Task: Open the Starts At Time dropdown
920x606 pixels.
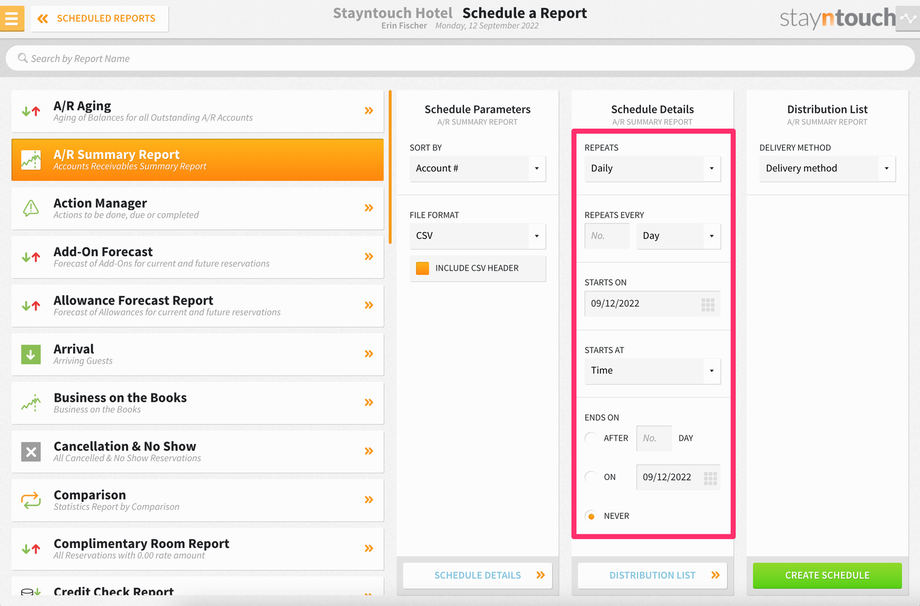Action: click(652, 371)
